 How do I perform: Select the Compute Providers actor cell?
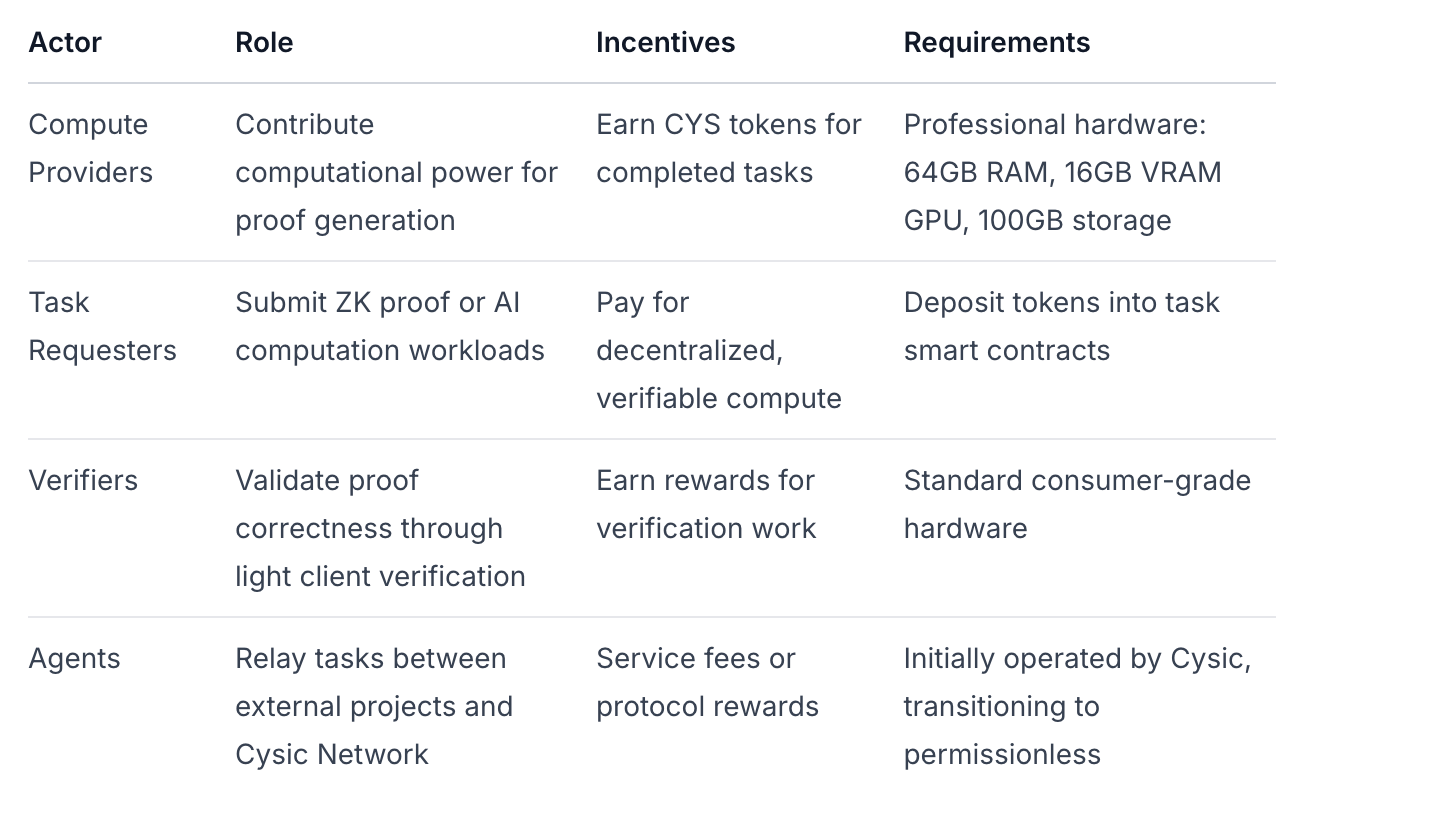90,148
